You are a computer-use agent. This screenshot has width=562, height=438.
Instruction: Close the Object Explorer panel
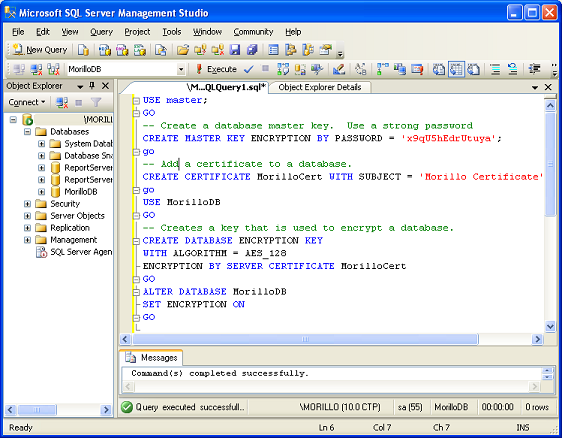(105, 86)
